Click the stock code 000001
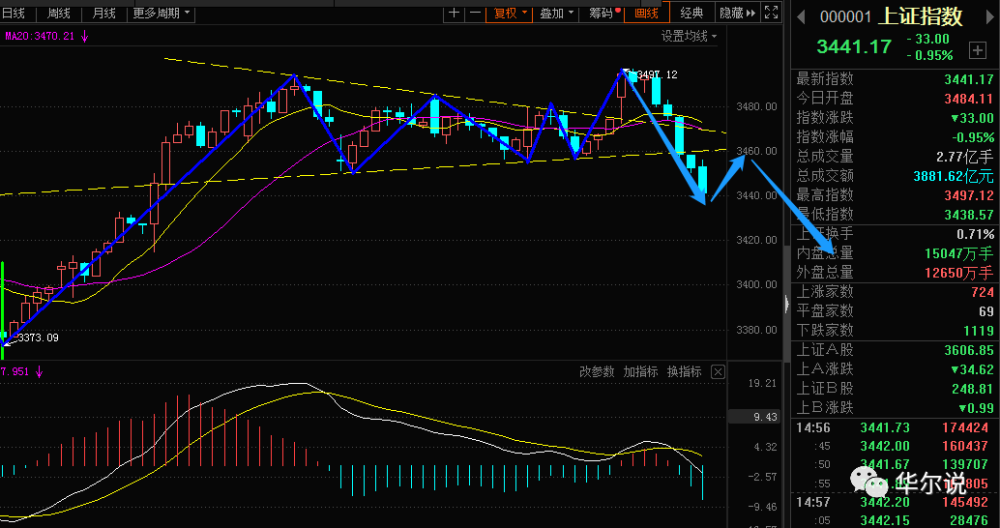Image resolution: width=1000 pixels, height=528 pixels. (x=845, y=17)
